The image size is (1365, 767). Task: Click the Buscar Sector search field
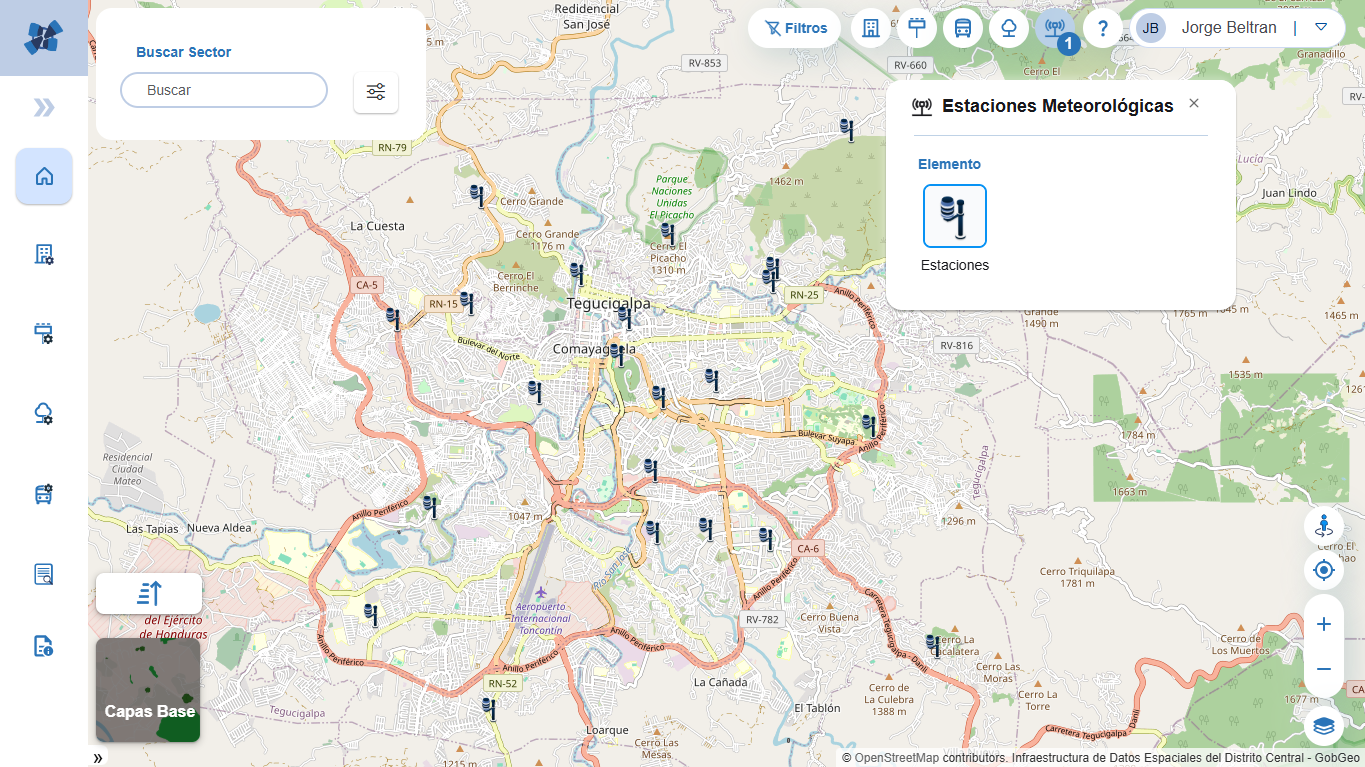pos(224,90)
